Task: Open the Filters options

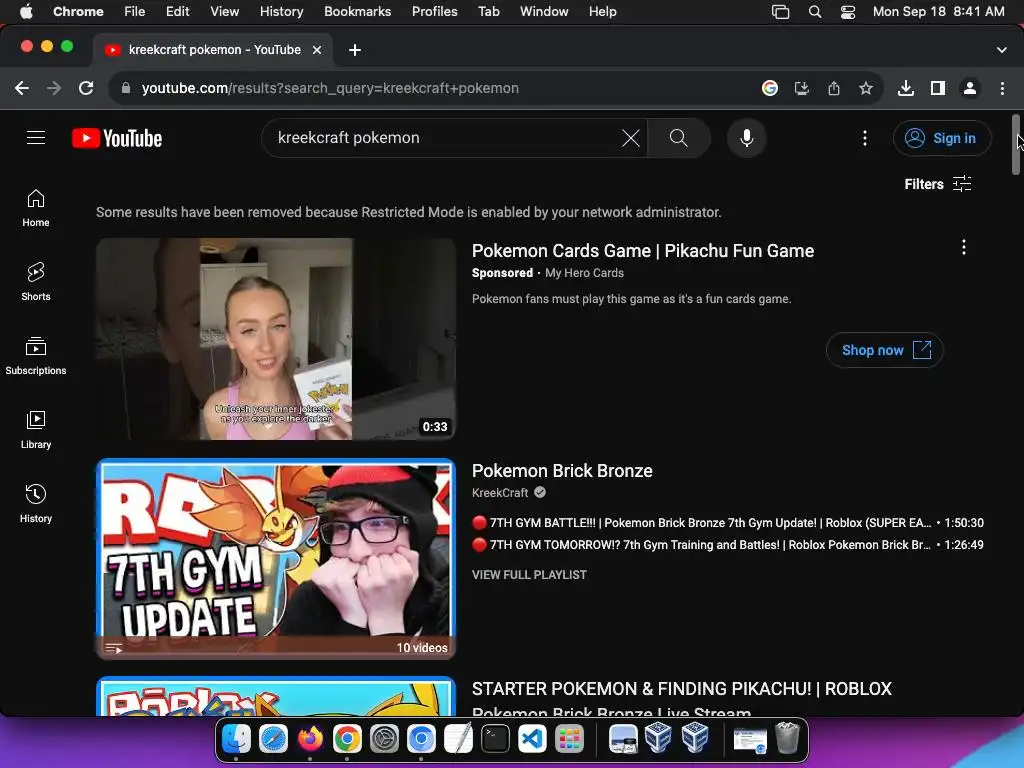Action: point(938,184)
